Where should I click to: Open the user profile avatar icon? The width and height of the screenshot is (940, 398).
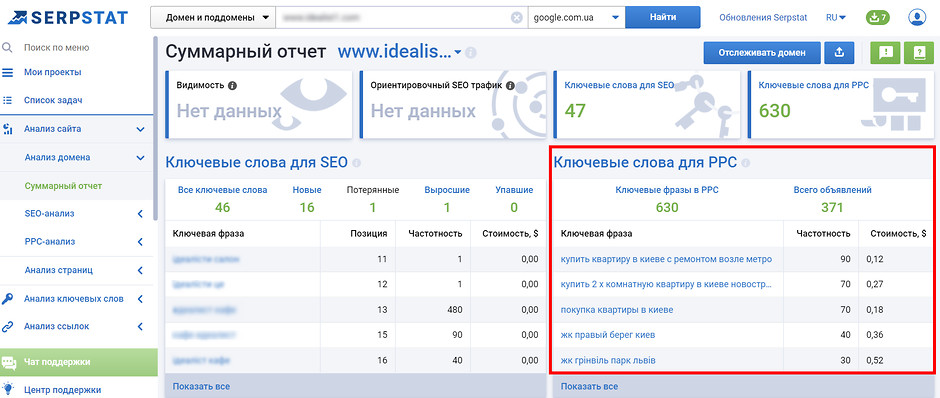point(917,17)
